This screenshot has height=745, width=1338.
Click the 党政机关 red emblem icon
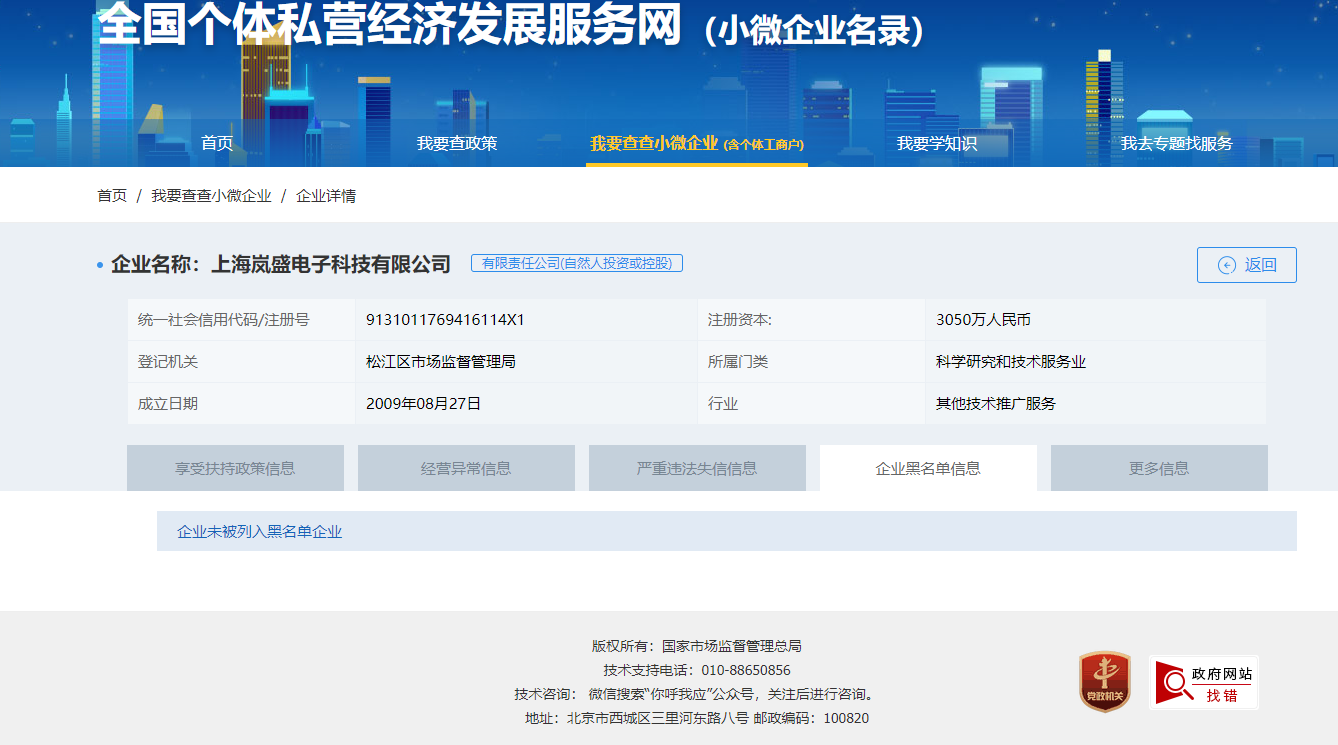1104,682
